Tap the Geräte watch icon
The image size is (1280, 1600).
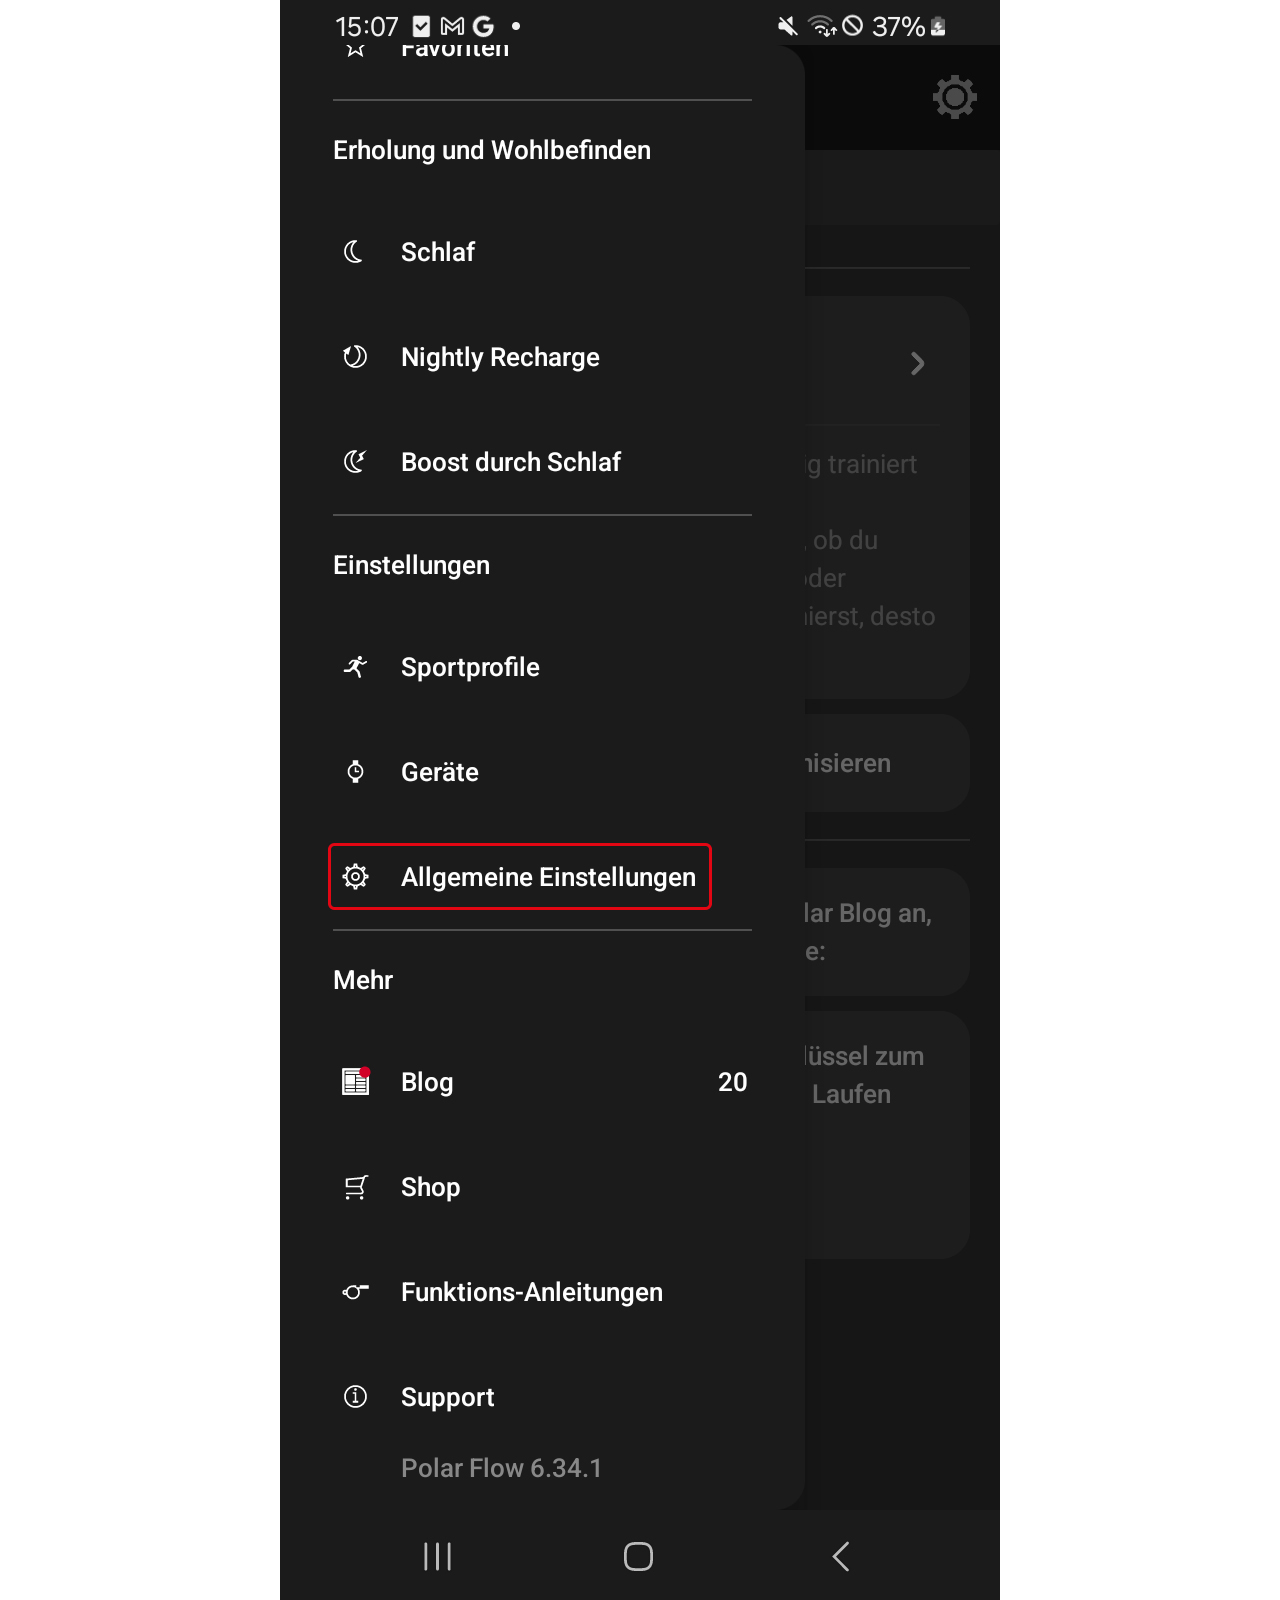click(355, 772)
